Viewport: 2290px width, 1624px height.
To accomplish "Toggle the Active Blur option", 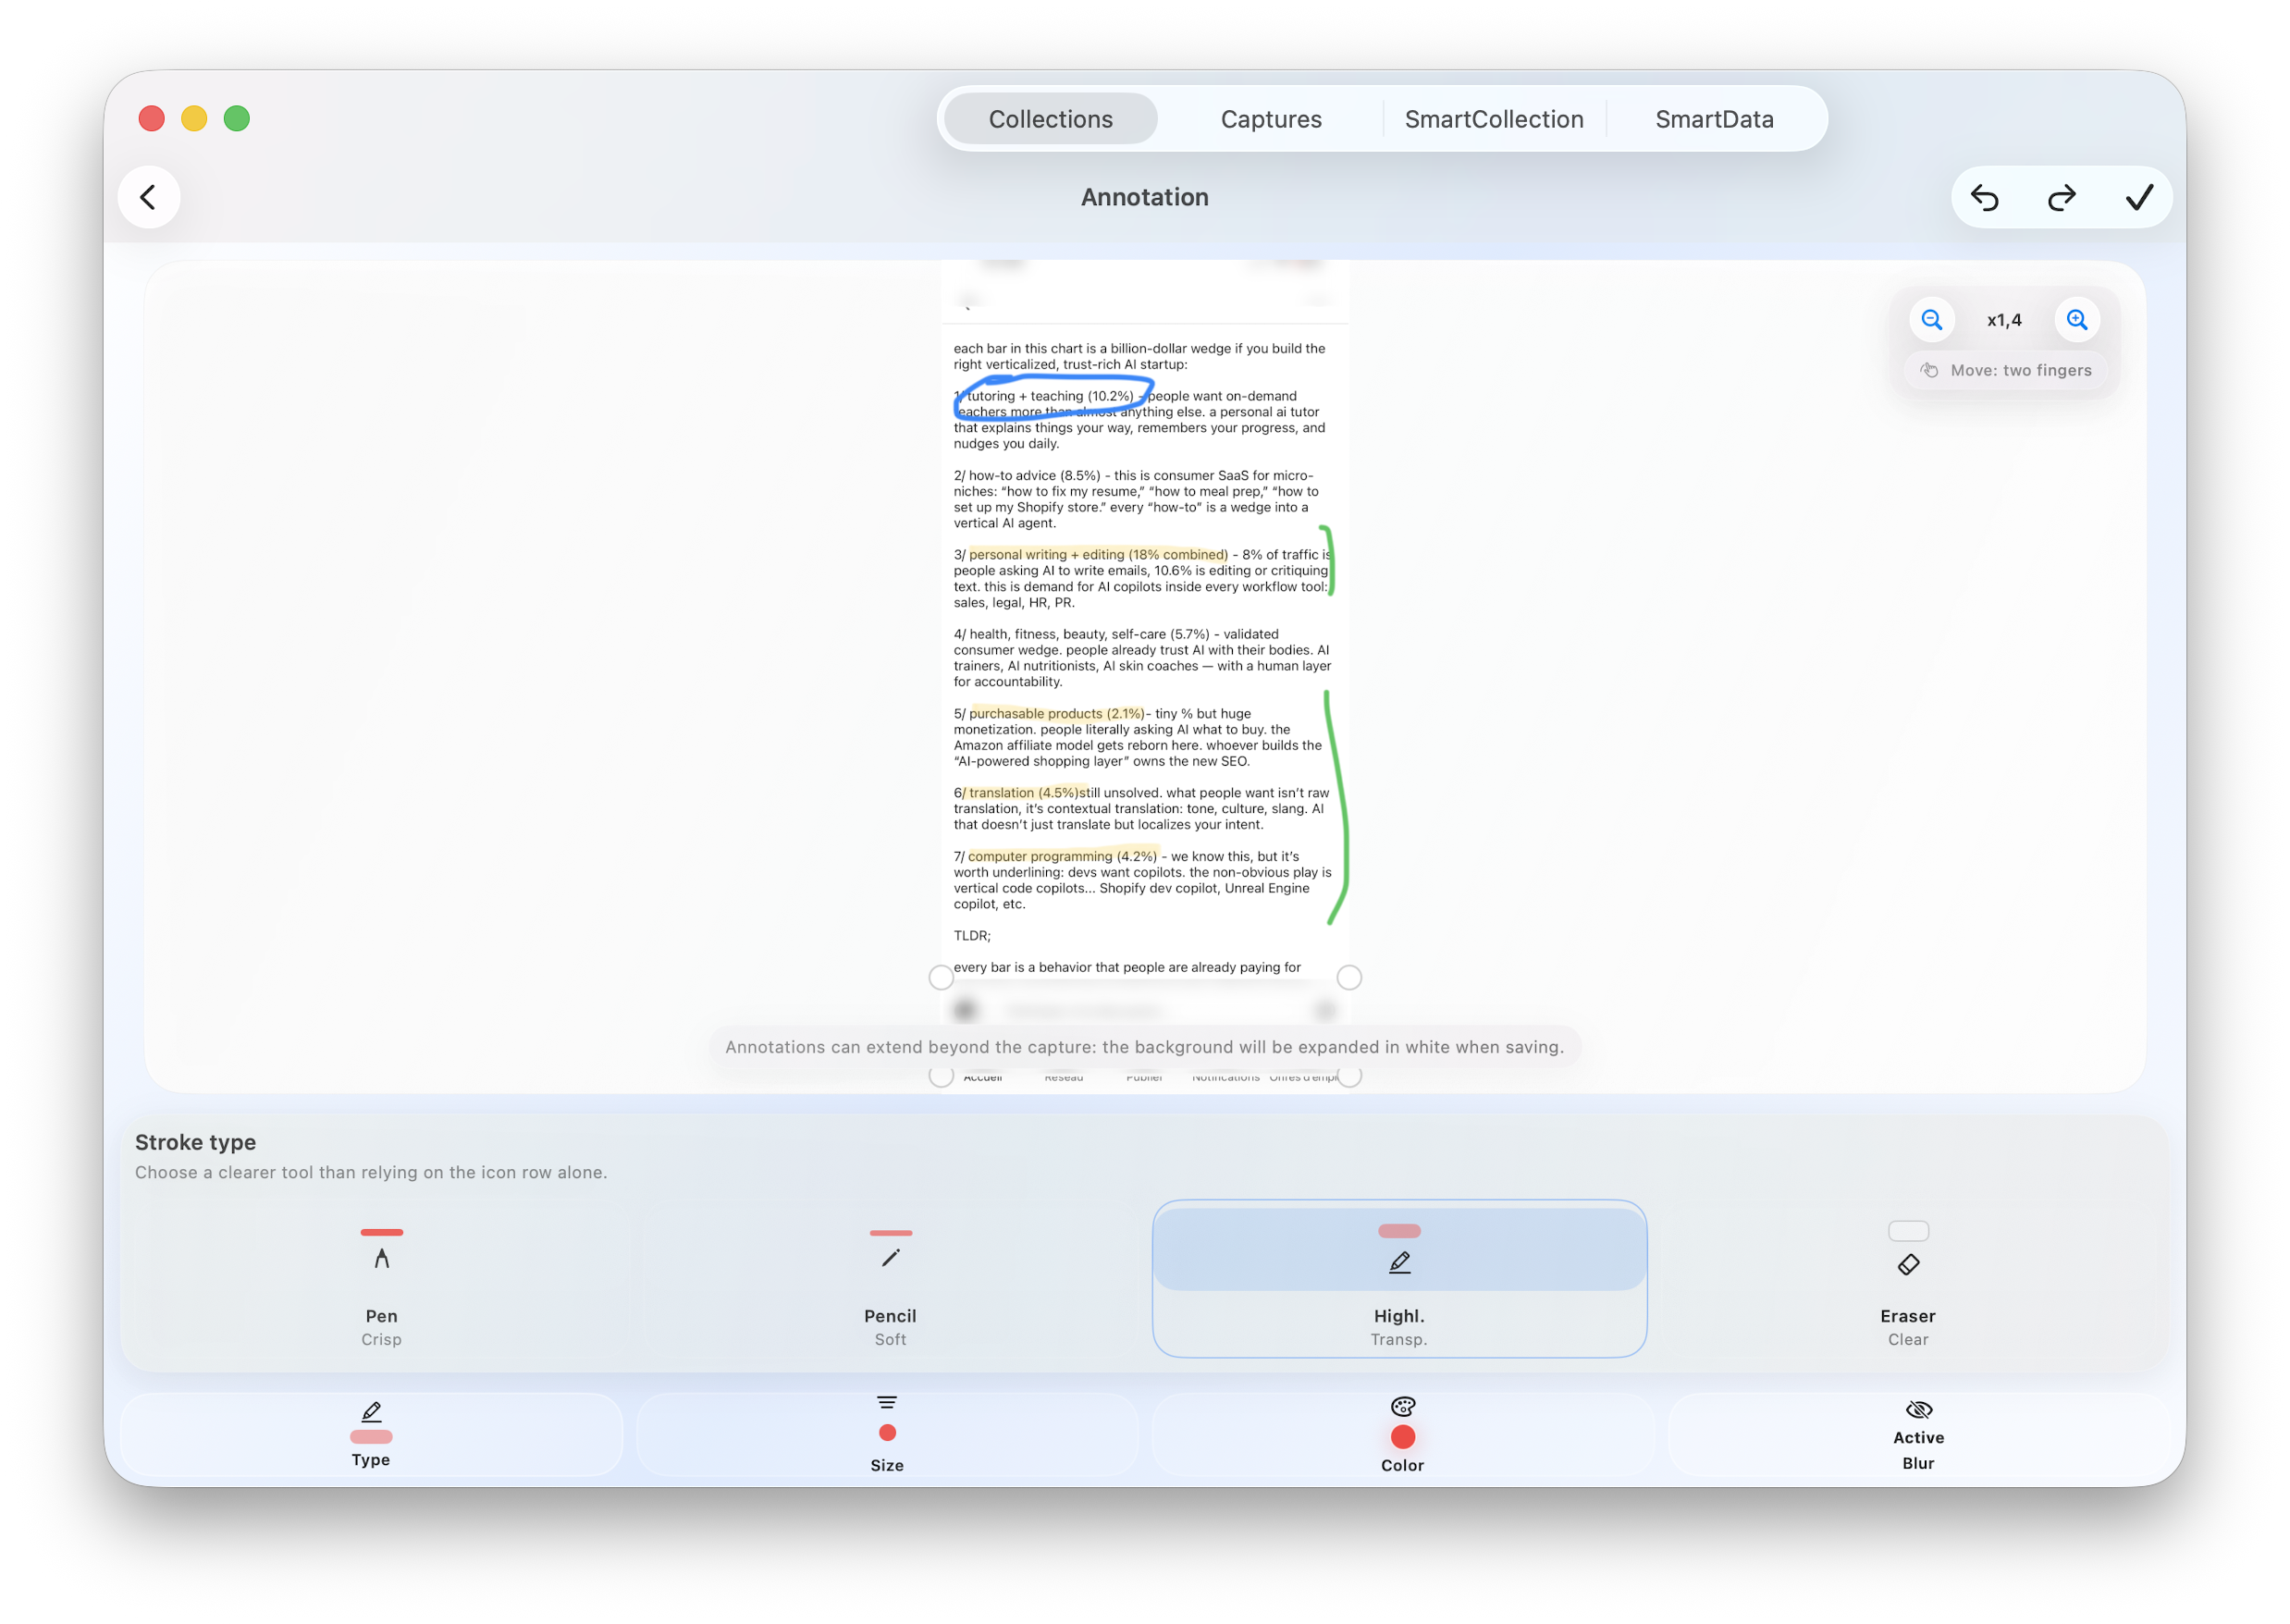I will (x=1917, y=1435).
